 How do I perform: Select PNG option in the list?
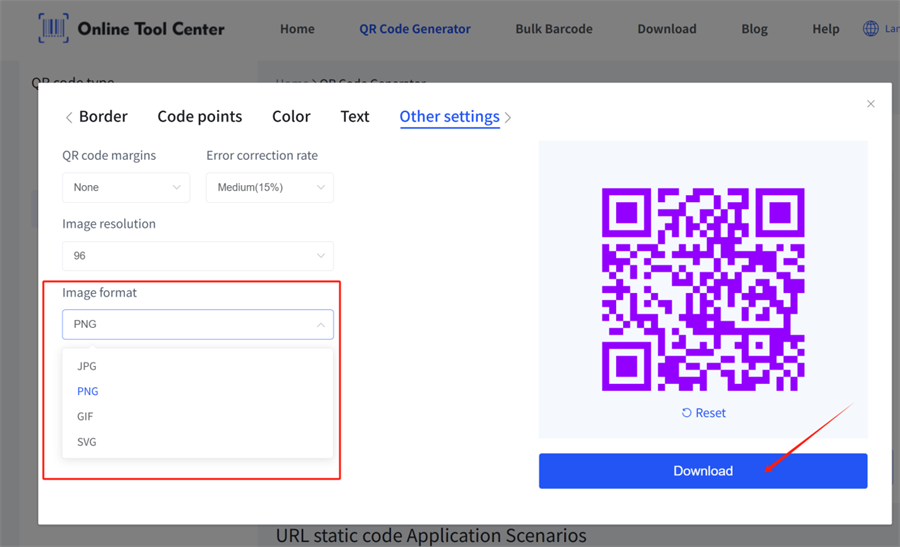[88, 391]
